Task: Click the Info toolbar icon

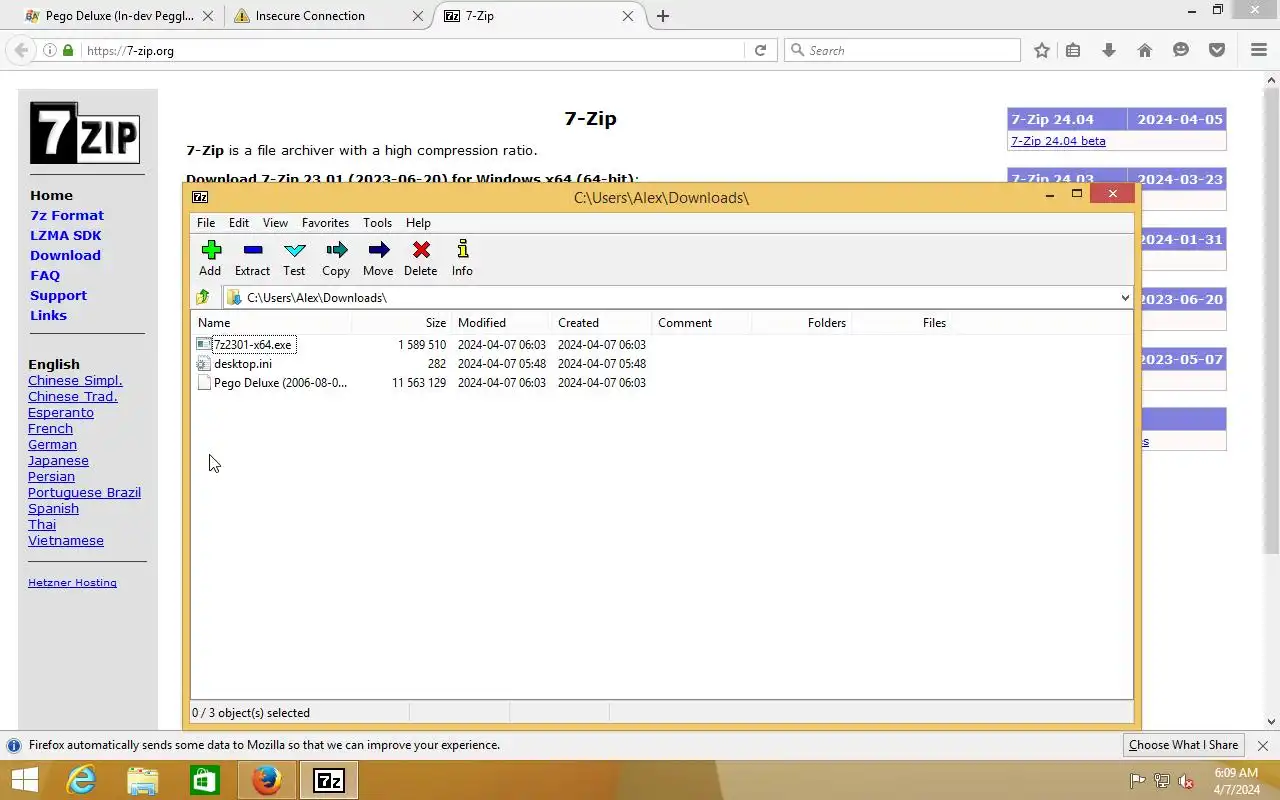Action: click(462, 250)
